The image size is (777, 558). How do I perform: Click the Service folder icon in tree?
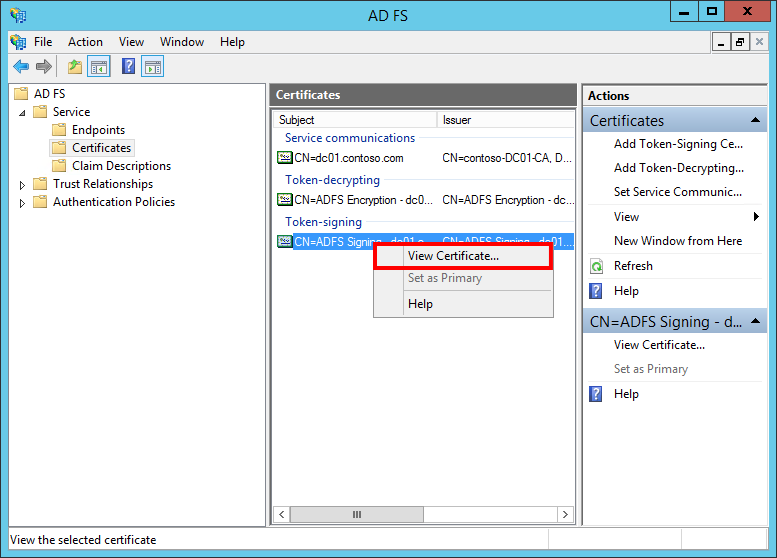[40, 112]
